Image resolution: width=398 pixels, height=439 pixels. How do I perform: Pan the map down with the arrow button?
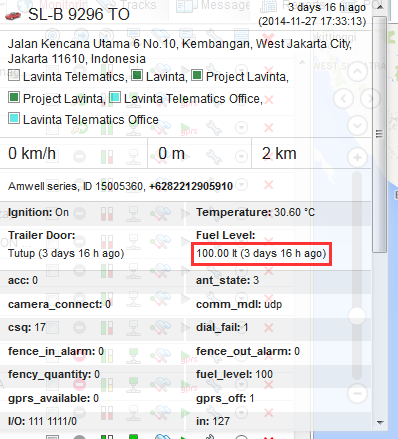(357, 126)
